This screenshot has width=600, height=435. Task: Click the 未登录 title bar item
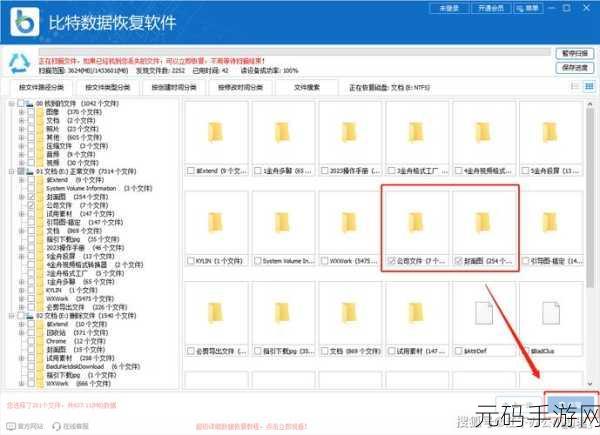point(449,8)
